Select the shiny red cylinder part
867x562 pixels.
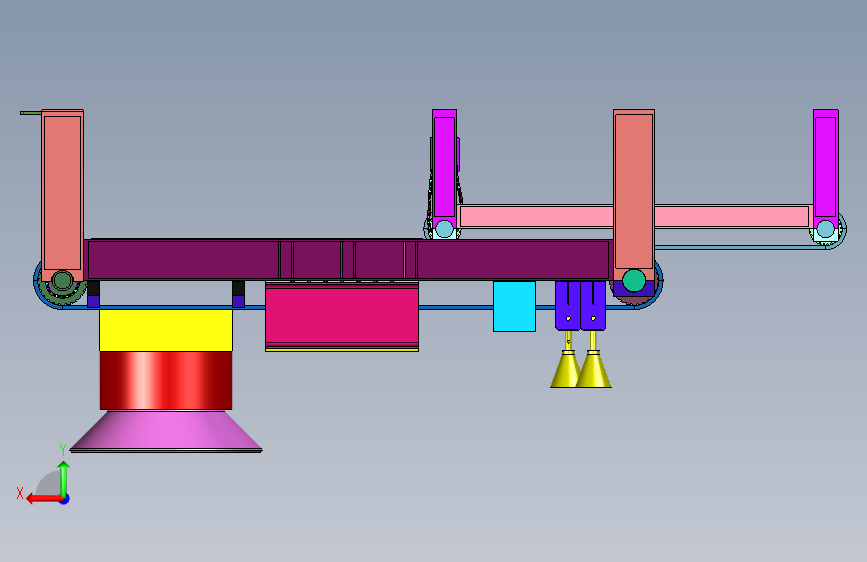click(166, 381)
